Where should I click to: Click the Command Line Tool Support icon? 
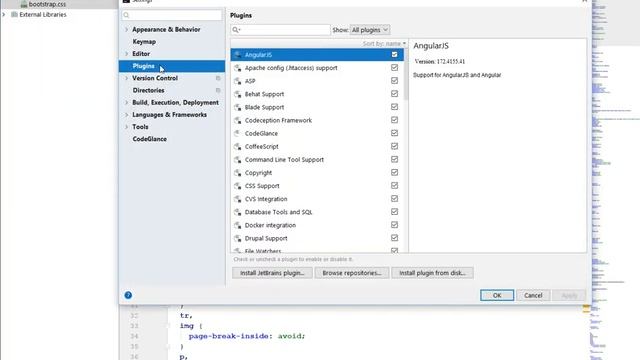click(238, 160)
